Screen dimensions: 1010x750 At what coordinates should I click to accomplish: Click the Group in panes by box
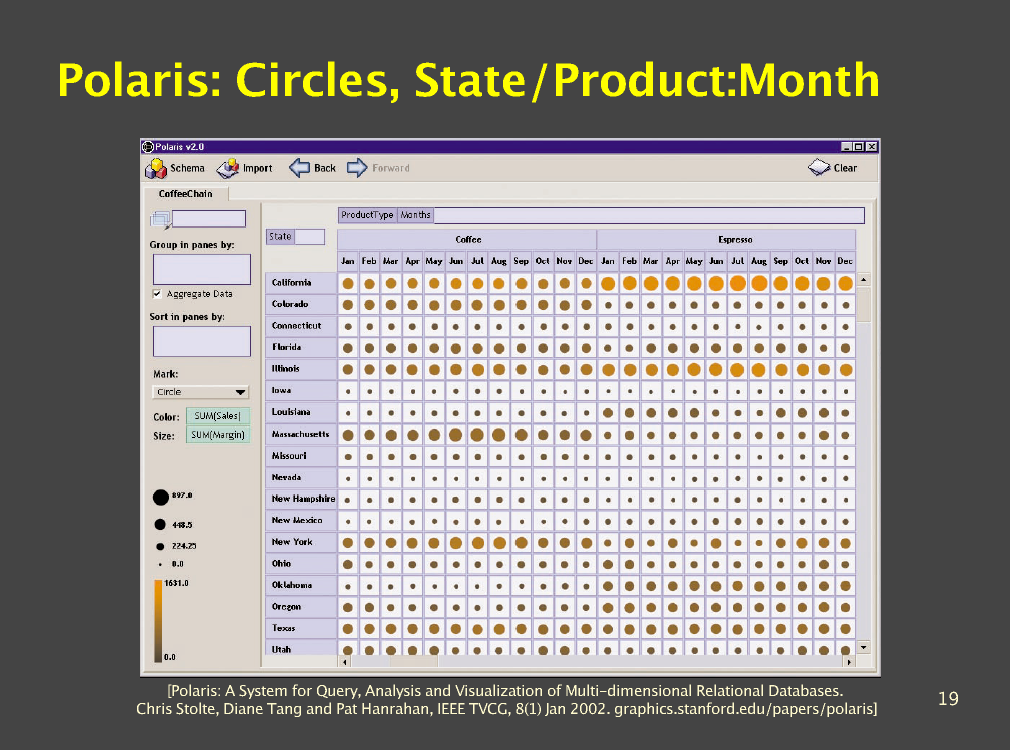click(x=202, y=269)
